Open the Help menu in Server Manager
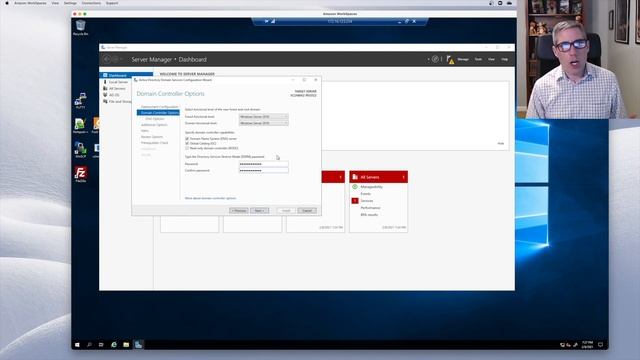This screenshot has width=640, height=360. [504, 60]
